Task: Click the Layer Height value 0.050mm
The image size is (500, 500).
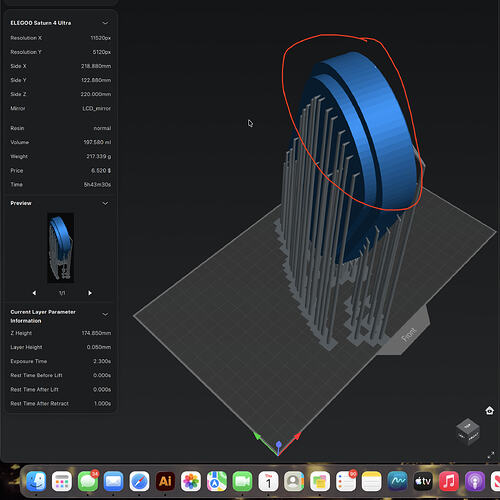Action: (99, 347)
